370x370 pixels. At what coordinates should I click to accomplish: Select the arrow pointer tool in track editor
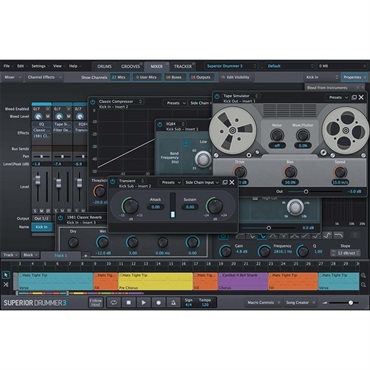[6, 275]
